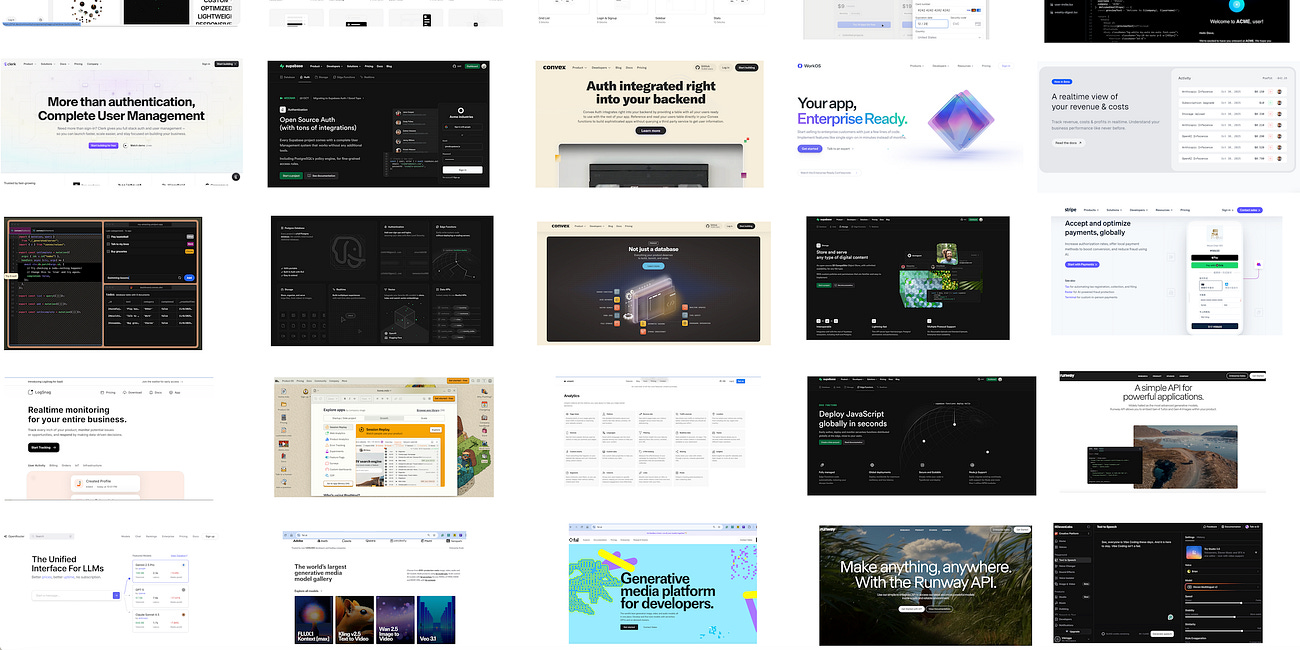The image size is (1300, 650).
Task: Open the 'Make anything, anywhere. With the Runway API' thumbnail
Action: coord(926,586)
